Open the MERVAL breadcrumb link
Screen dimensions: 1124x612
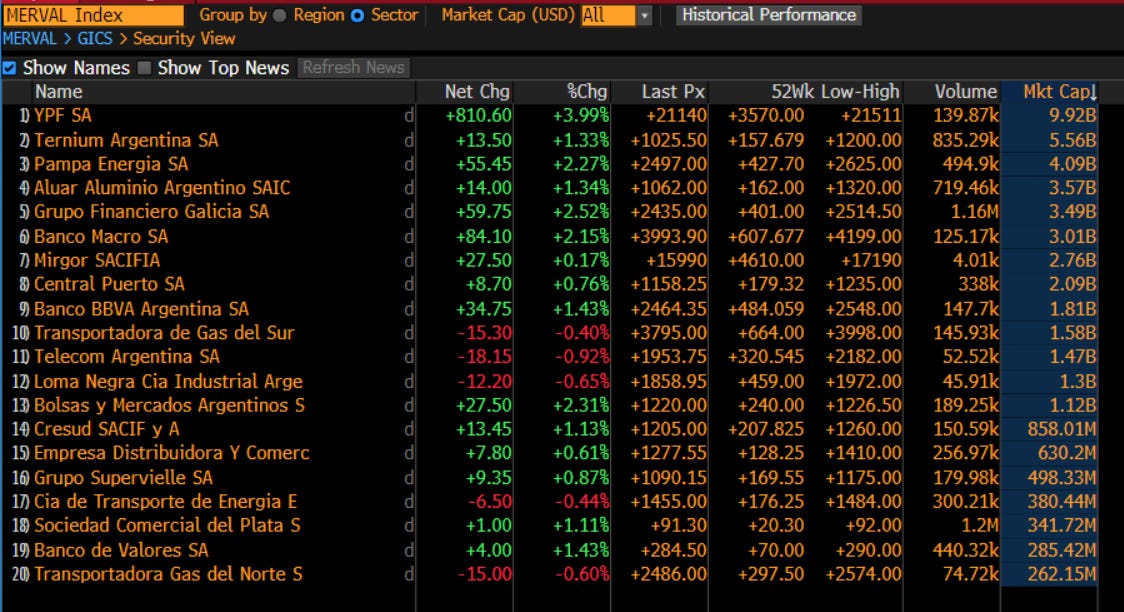(x=29, y=39)
